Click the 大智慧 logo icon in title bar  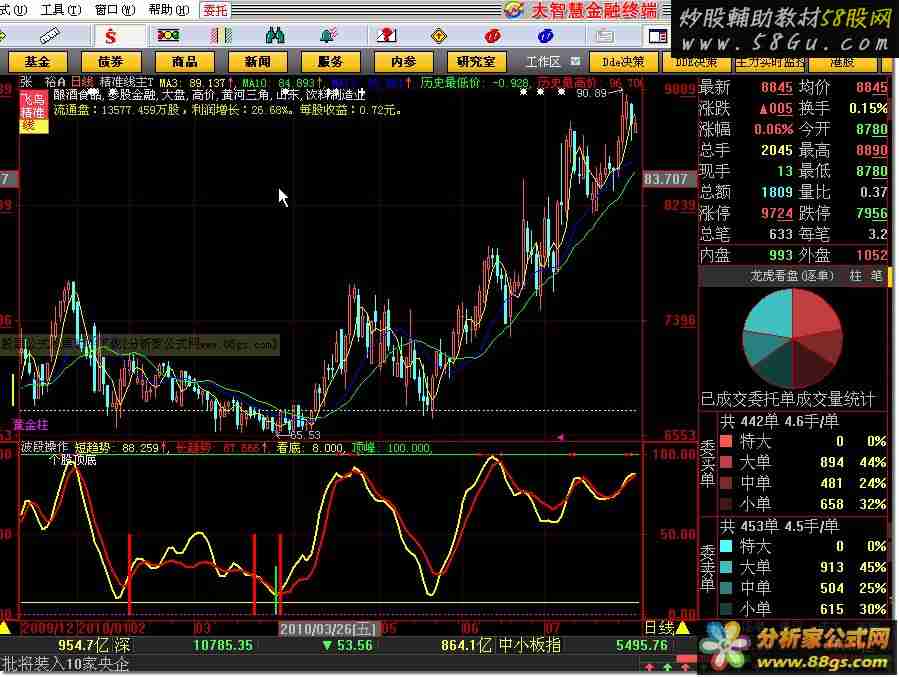pos(514,10)
